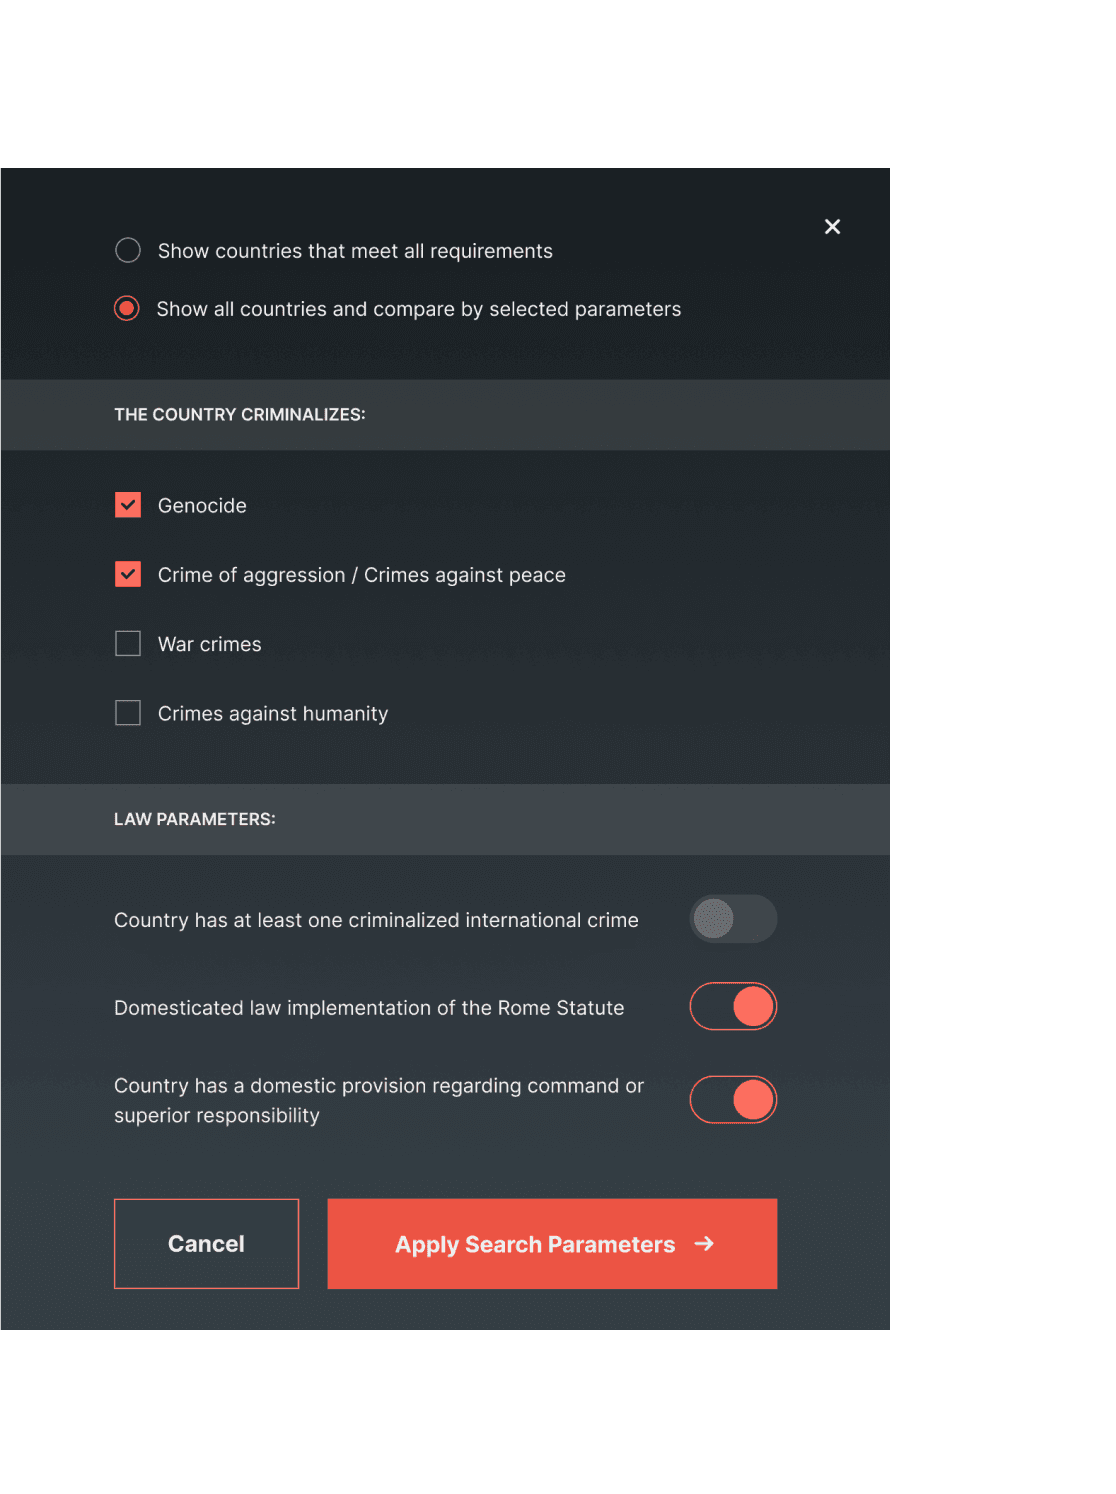This screenshot has height=1494, width=1116.
Task: Disable the Rome Statute implementation toggle
Action: tap(733, 1006)
